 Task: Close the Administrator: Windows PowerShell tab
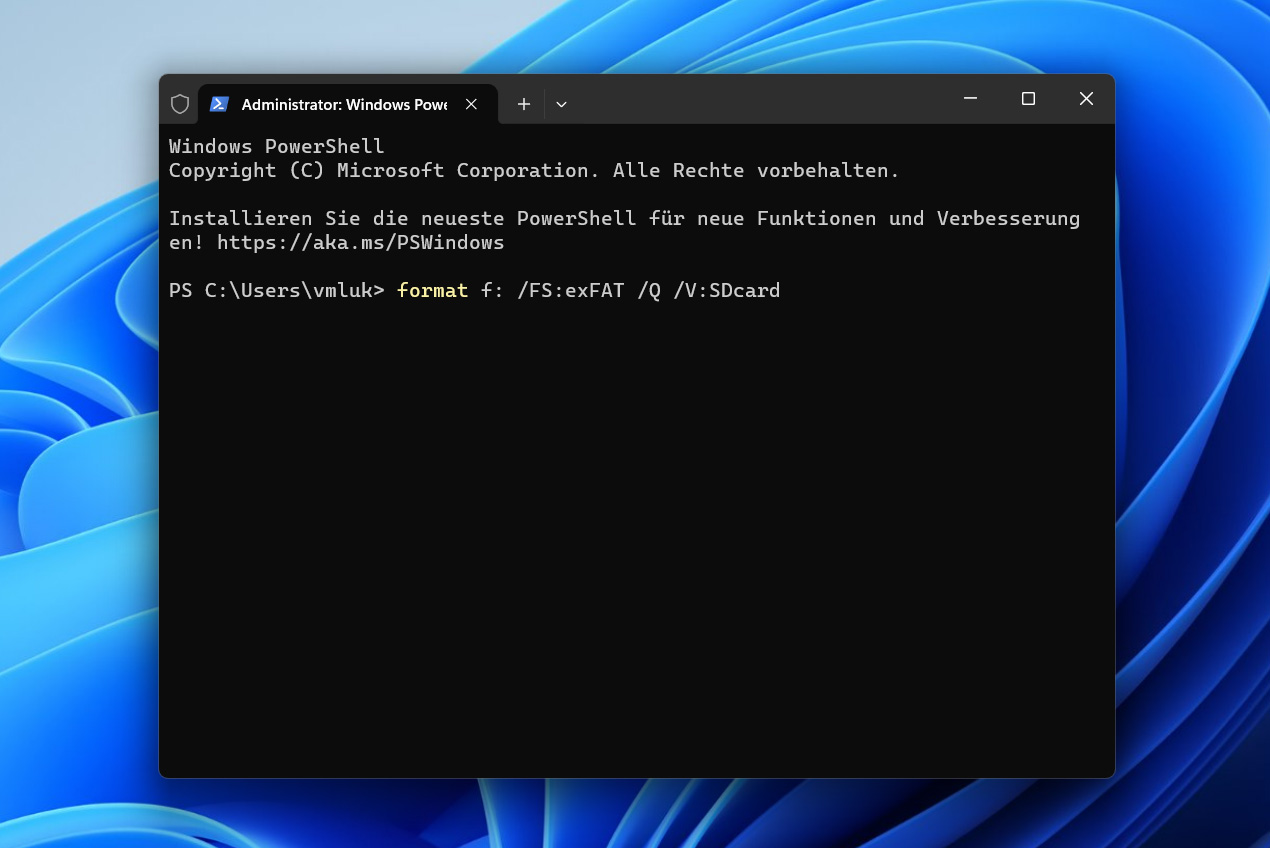[x=471, y=104]
